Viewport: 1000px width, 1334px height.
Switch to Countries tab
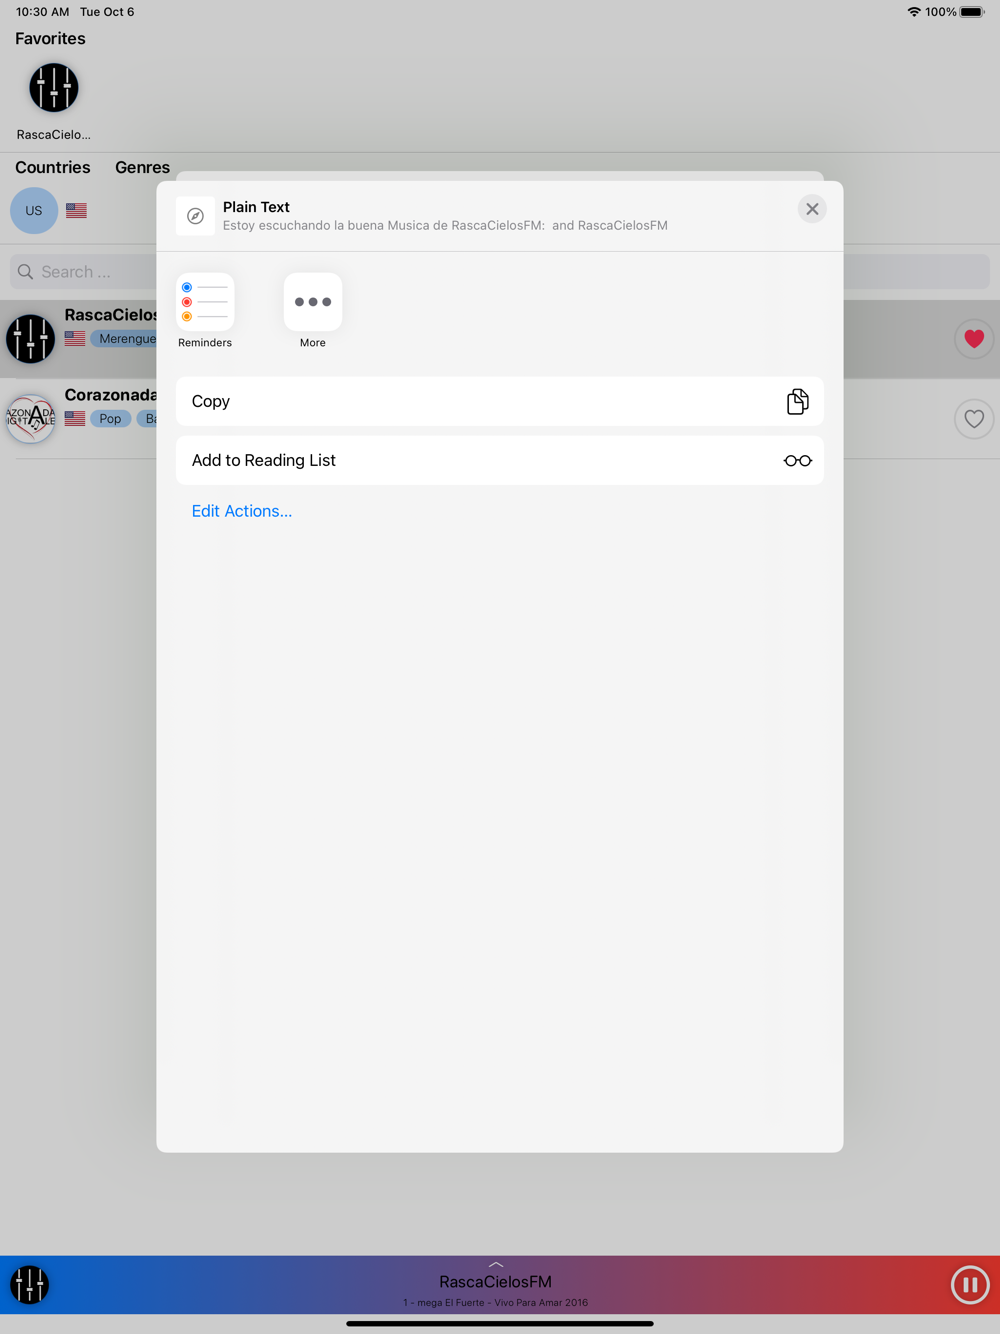point(53,167)
